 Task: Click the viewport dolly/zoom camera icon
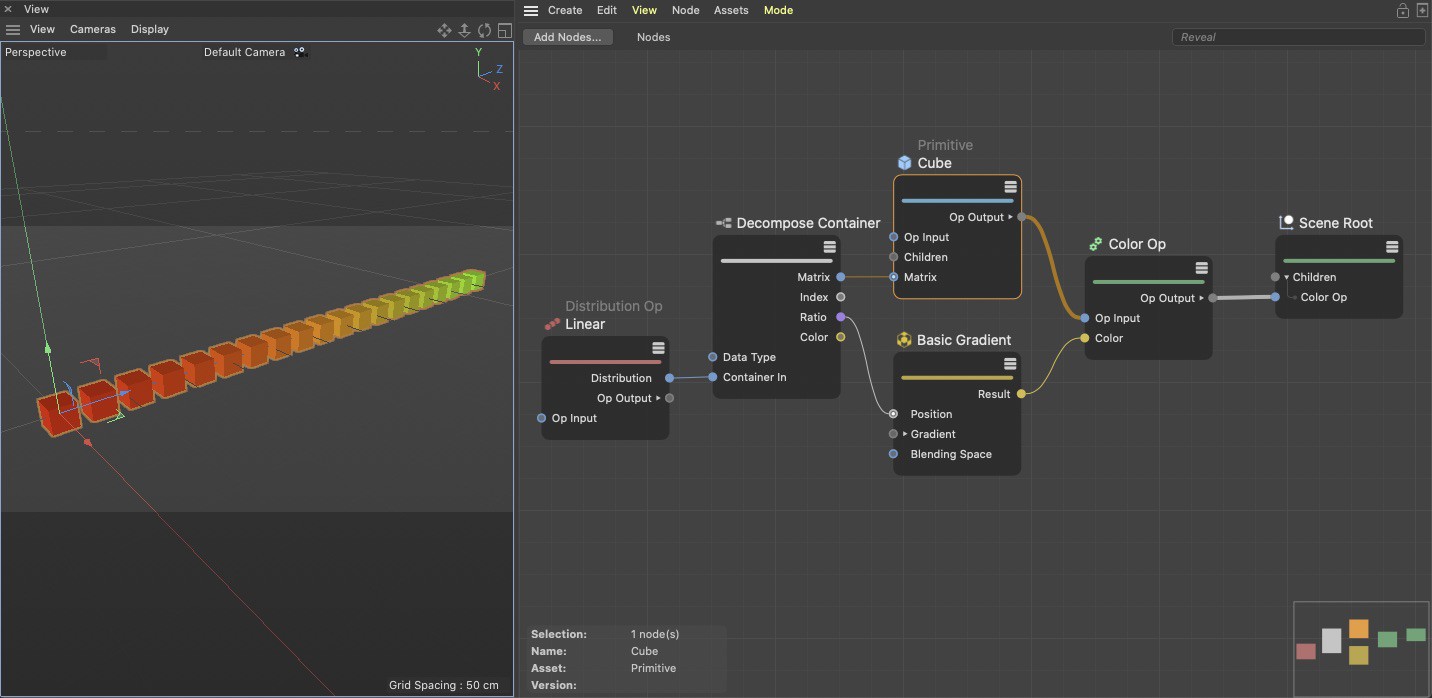(464, 30)
